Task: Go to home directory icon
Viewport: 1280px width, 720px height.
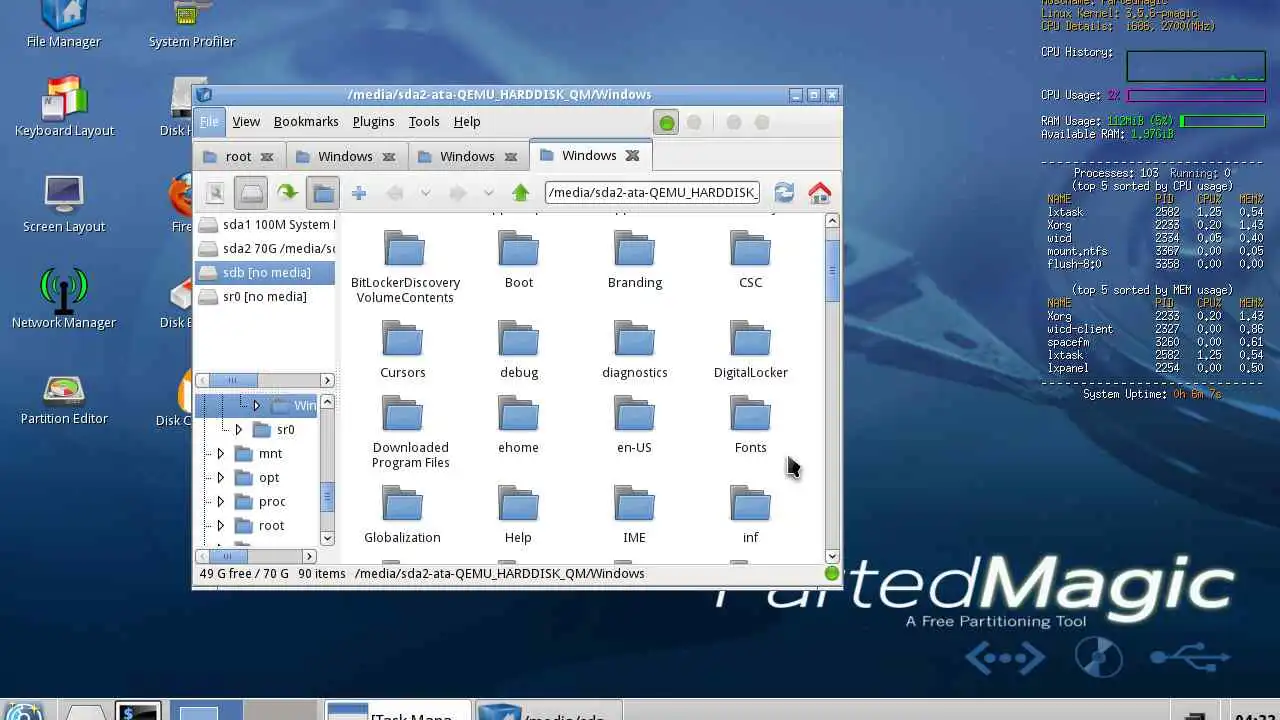Action: (x=819, y=193)
